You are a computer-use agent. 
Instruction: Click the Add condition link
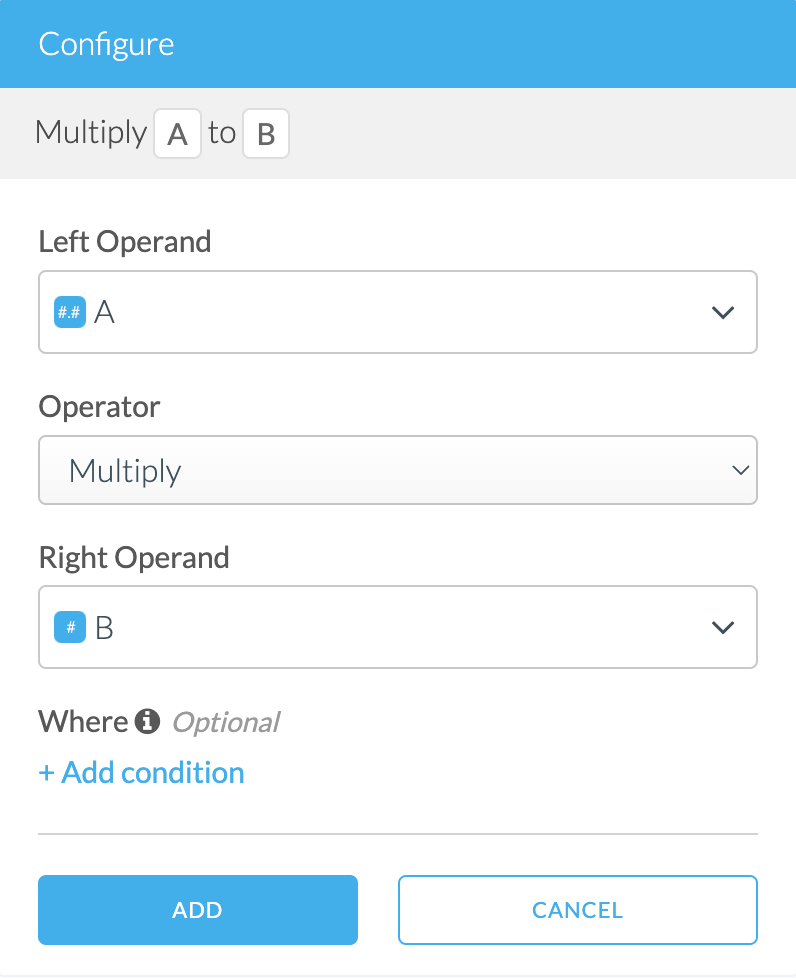click(150, 772)
